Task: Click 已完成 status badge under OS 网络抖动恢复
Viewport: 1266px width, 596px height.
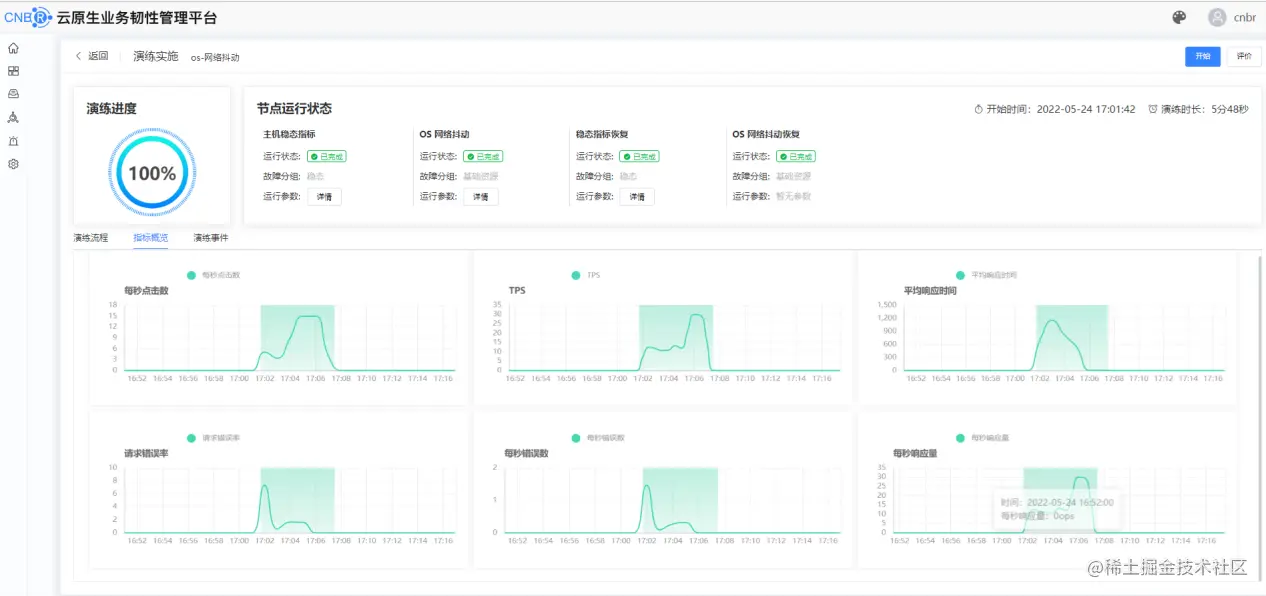Action: [796, 156]
